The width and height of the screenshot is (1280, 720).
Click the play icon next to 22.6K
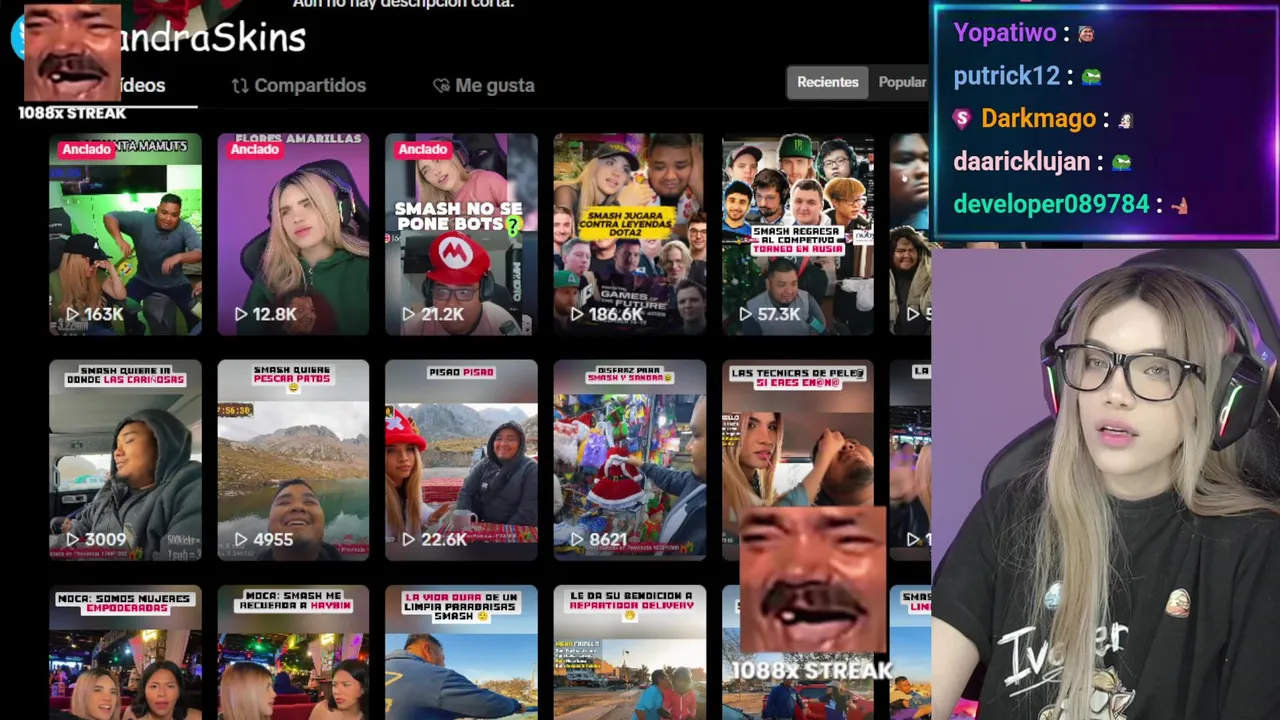tap(408, 540)
